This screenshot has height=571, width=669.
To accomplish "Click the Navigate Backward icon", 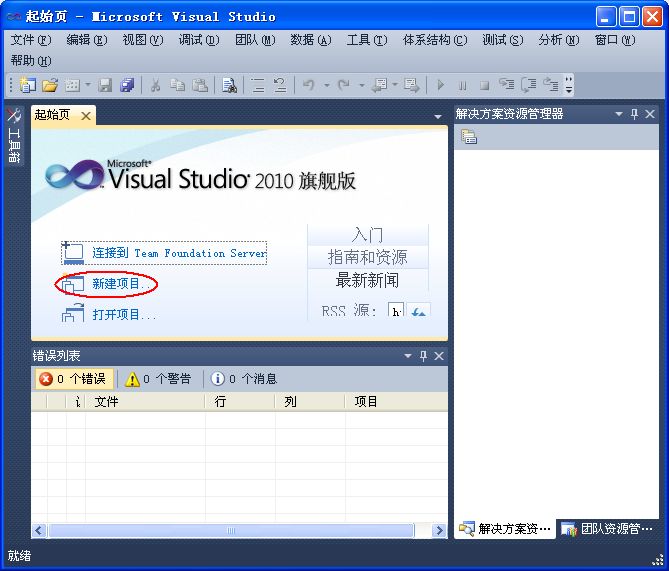I will [x=379, y=85].
